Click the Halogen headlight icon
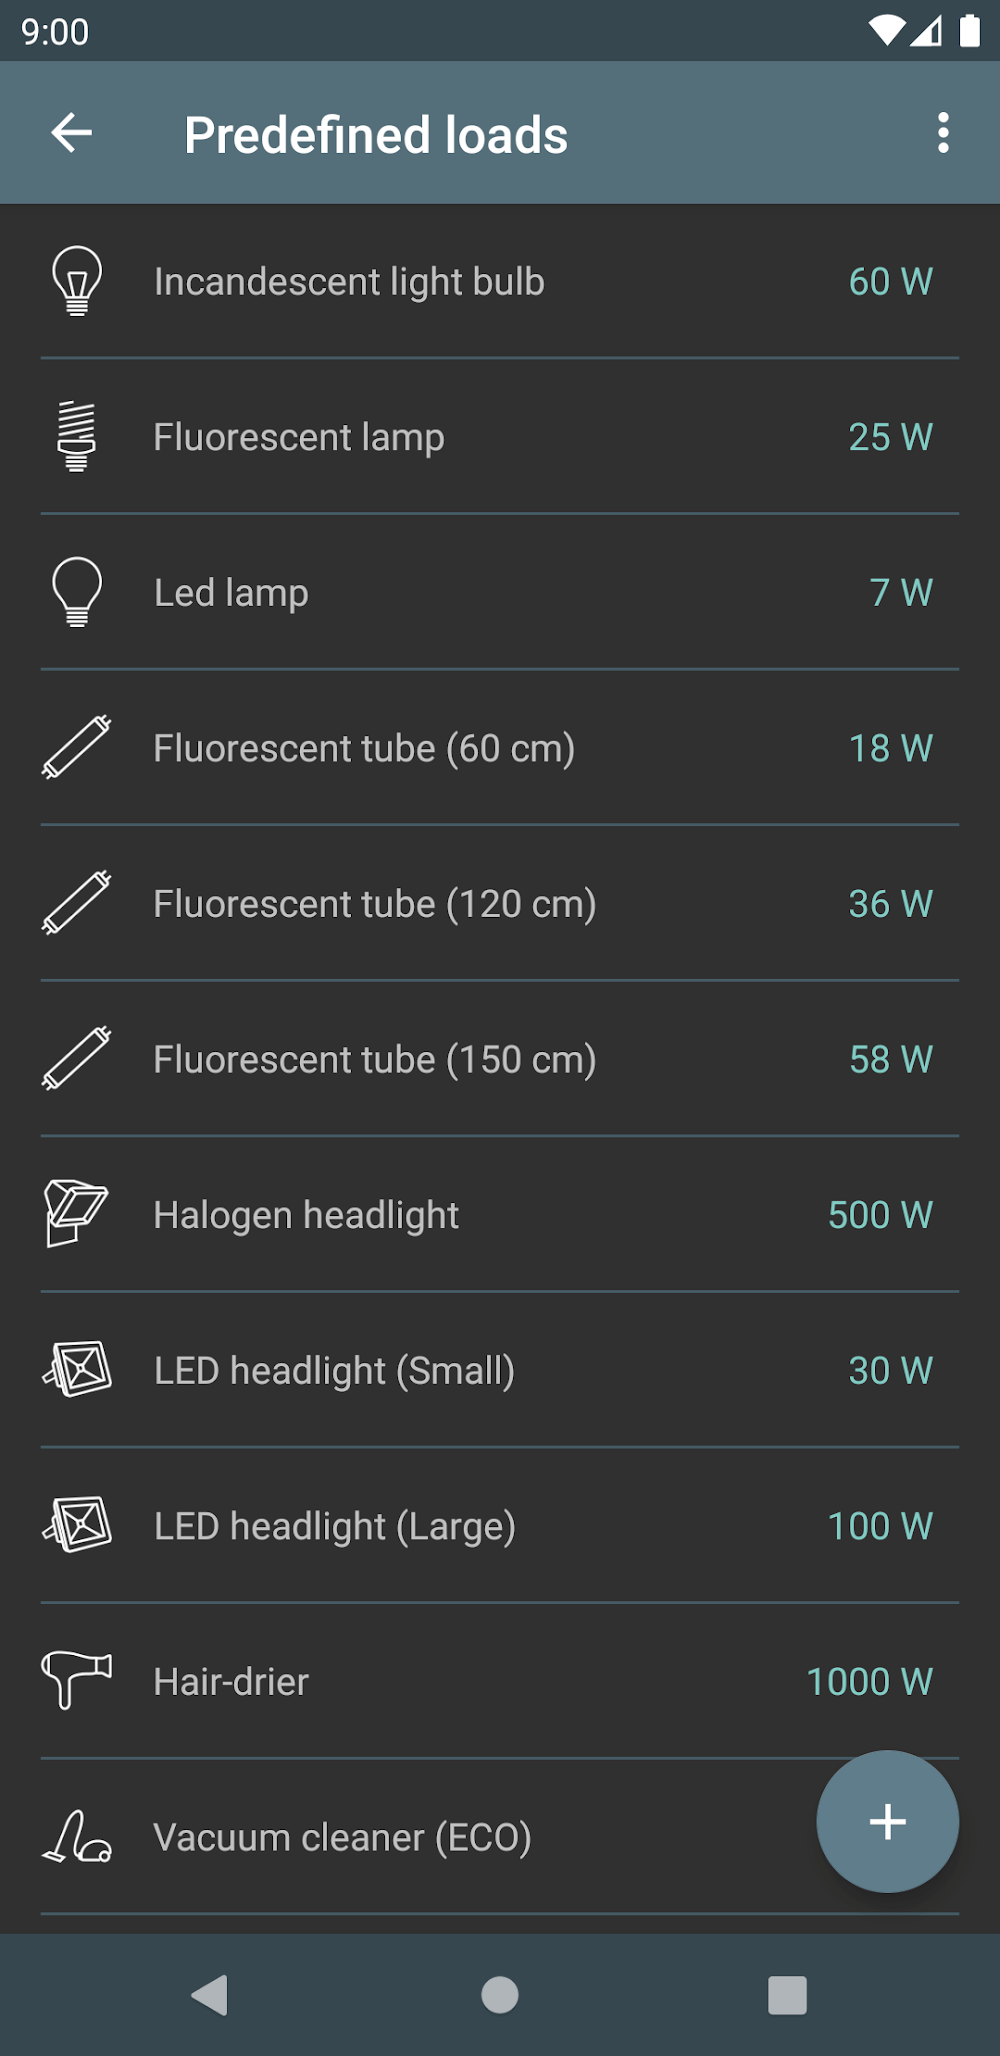 76,1213
